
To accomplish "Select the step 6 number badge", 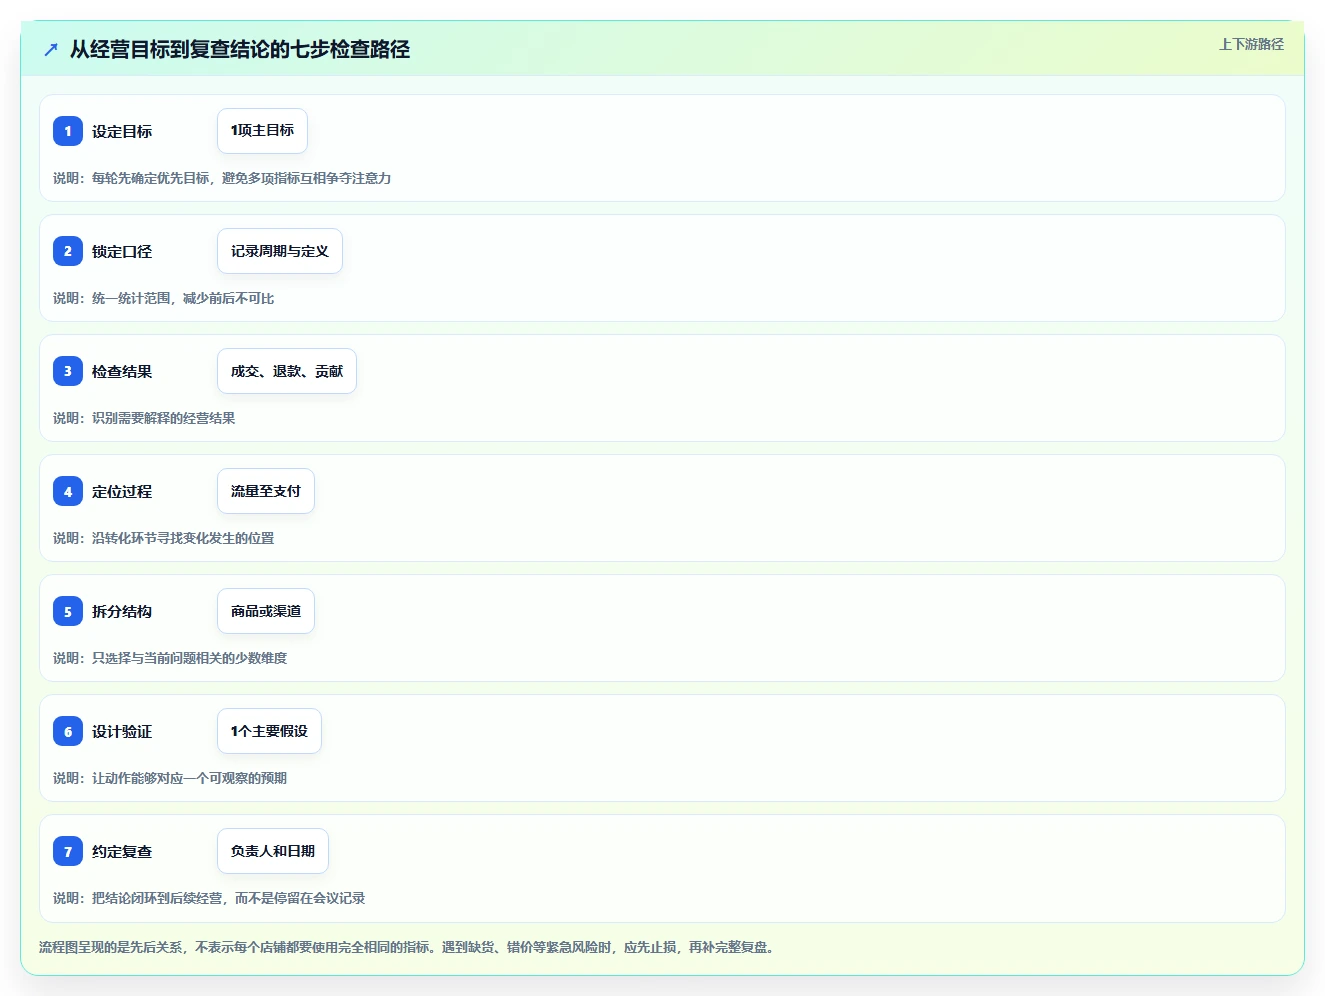I will tap(68, 731).
